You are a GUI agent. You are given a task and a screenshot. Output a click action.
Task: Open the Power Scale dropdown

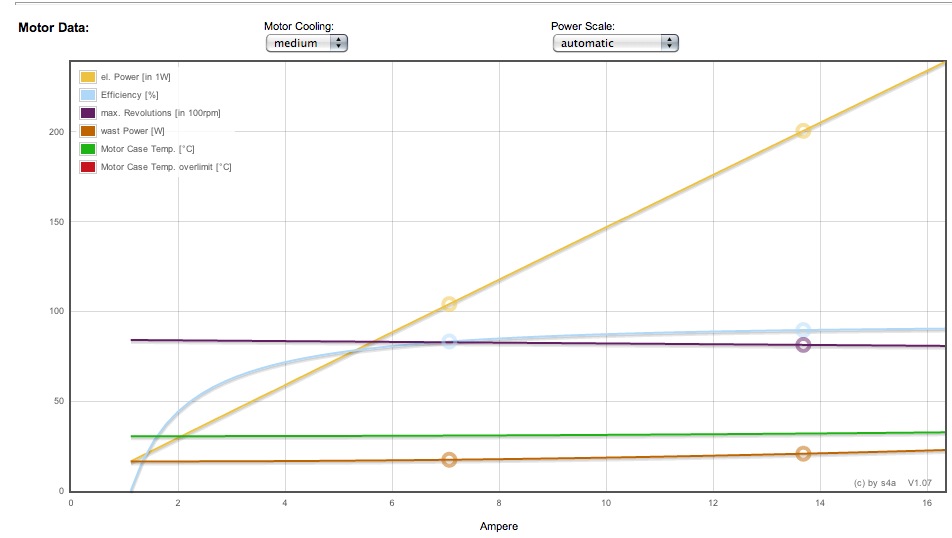(615, 43)
